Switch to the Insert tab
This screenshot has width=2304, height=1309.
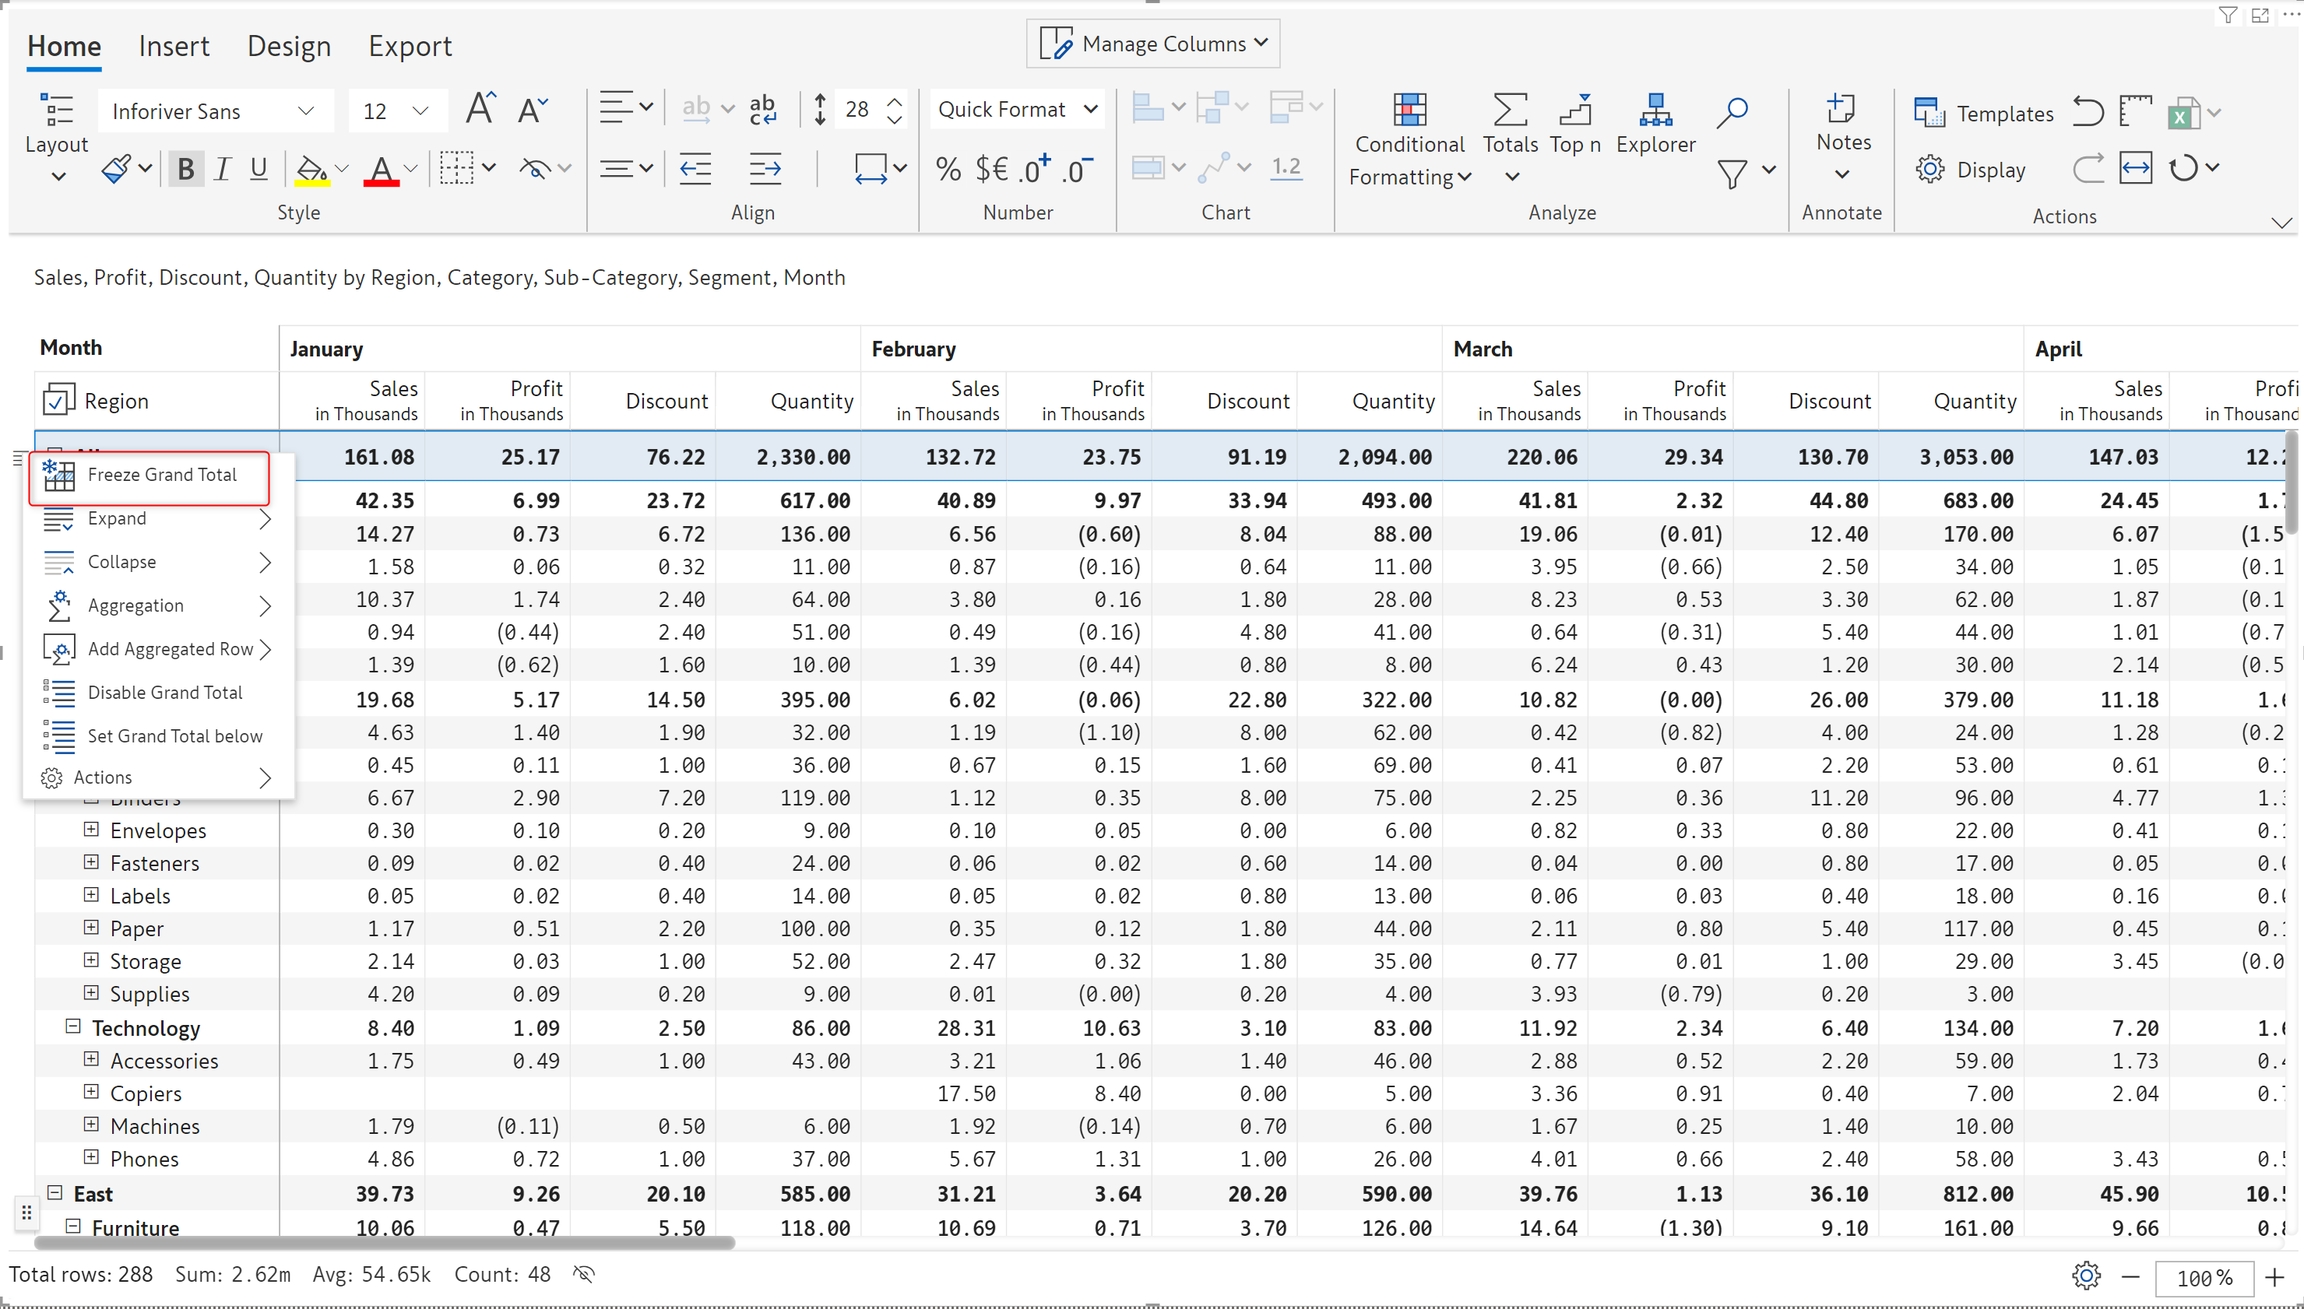174,46
